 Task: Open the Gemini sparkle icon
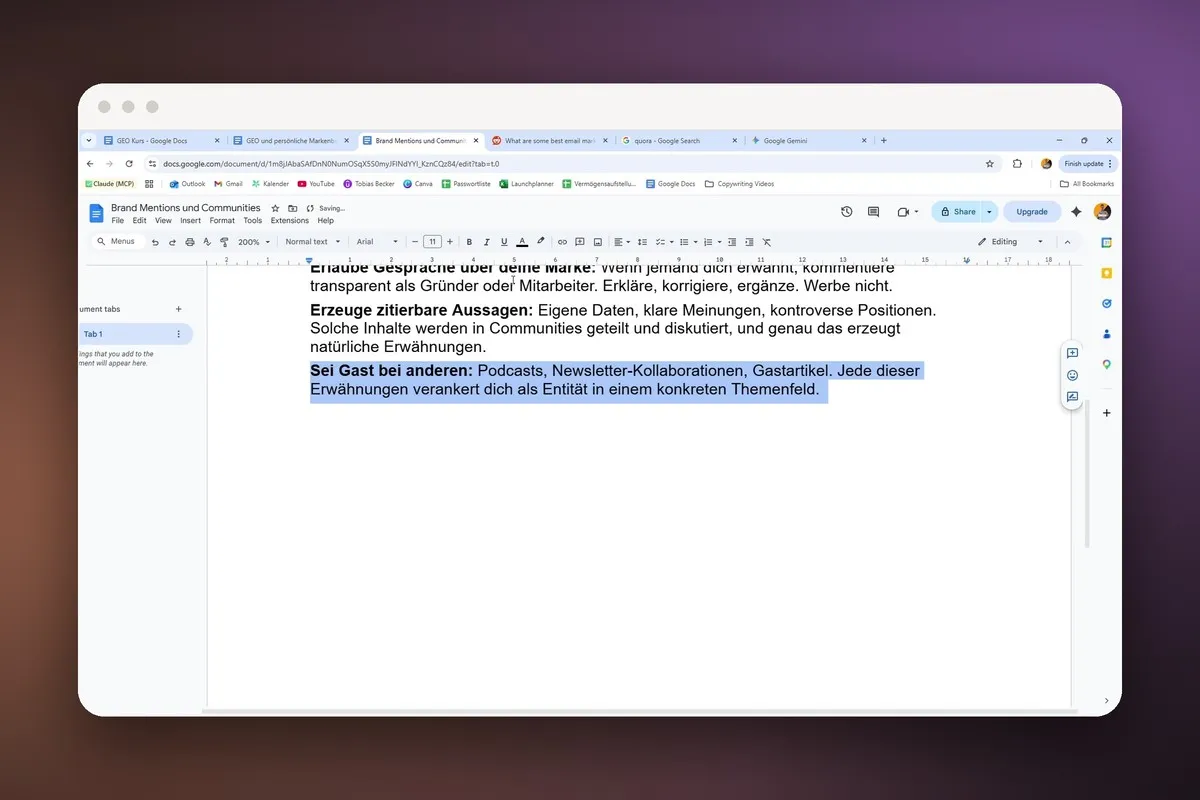click(1076, 212)
